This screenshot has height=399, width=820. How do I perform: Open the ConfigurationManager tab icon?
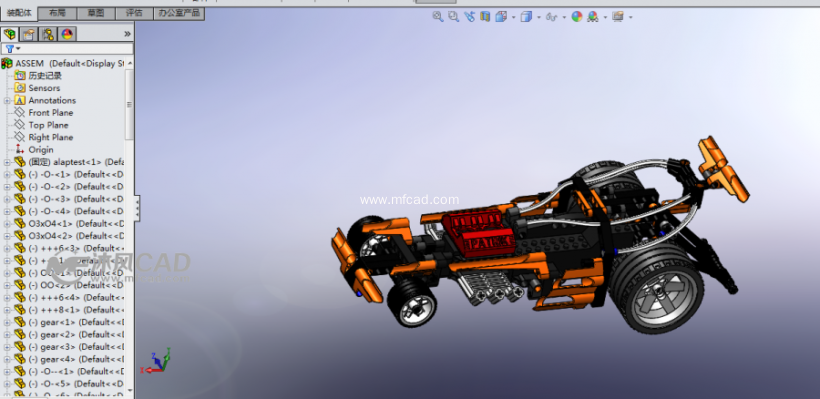48,34
